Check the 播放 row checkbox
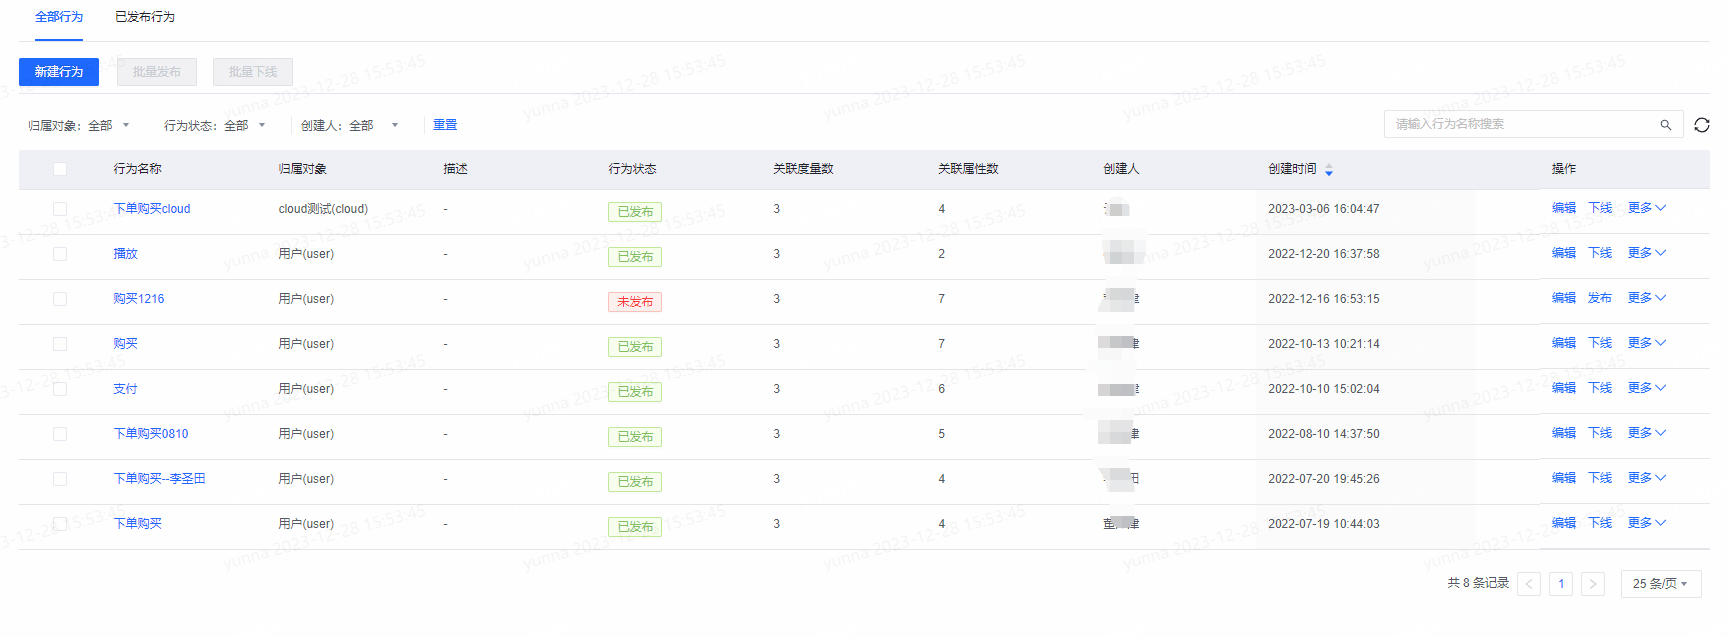Screen dimensions: 1730x637 point(60,254)
